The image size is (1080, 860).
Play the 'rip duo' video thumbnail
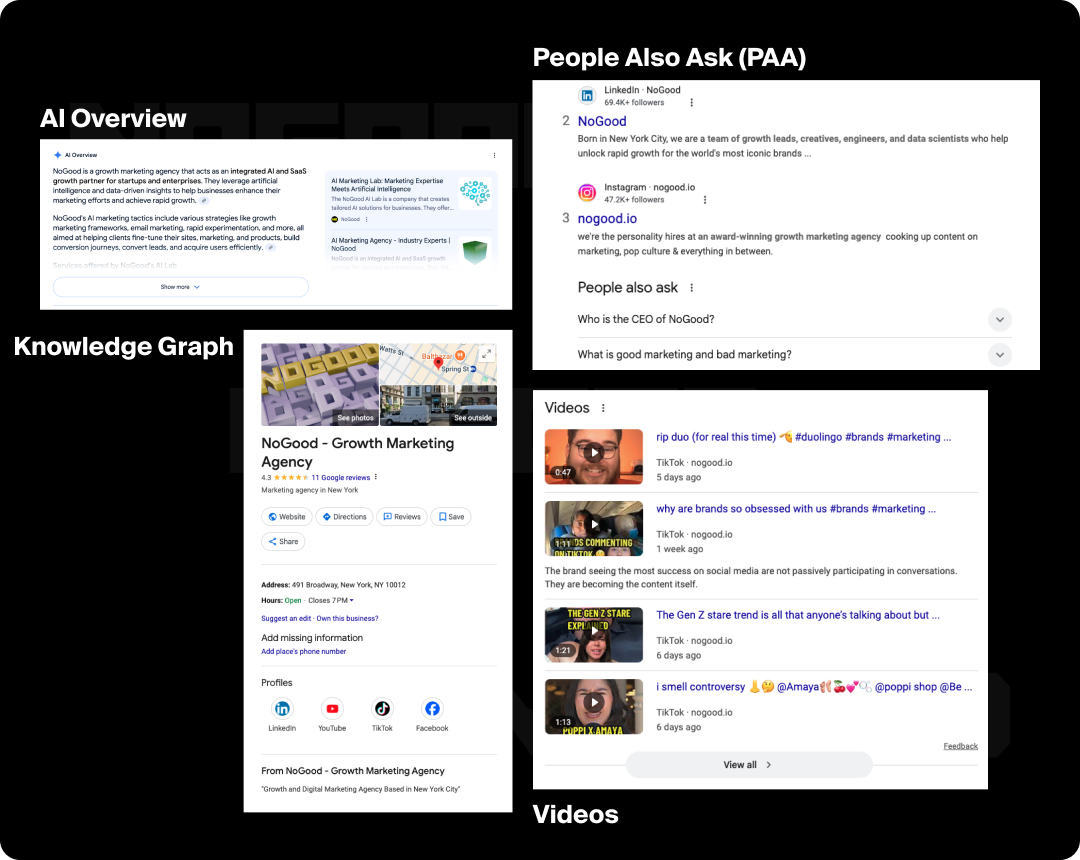[x=594, y=457]
